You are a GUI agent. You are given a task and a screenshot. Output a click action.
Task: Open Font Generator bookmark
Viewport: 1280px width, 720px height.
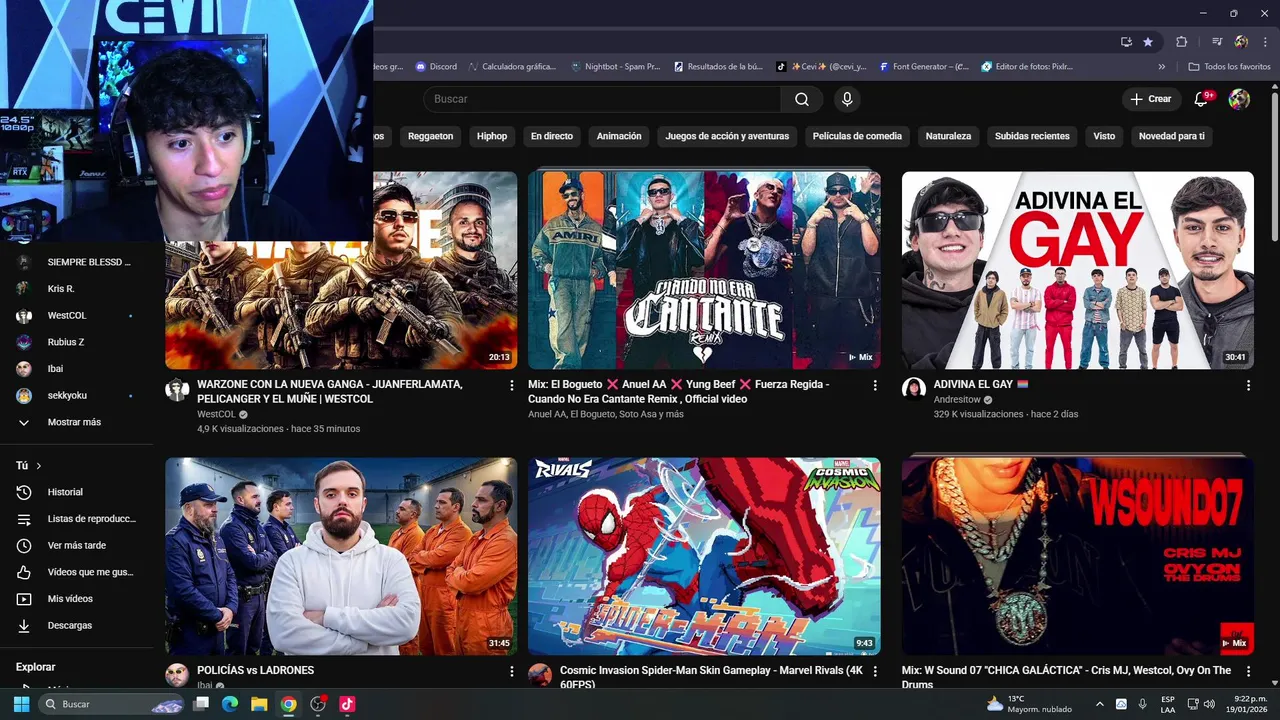point(925,67)
